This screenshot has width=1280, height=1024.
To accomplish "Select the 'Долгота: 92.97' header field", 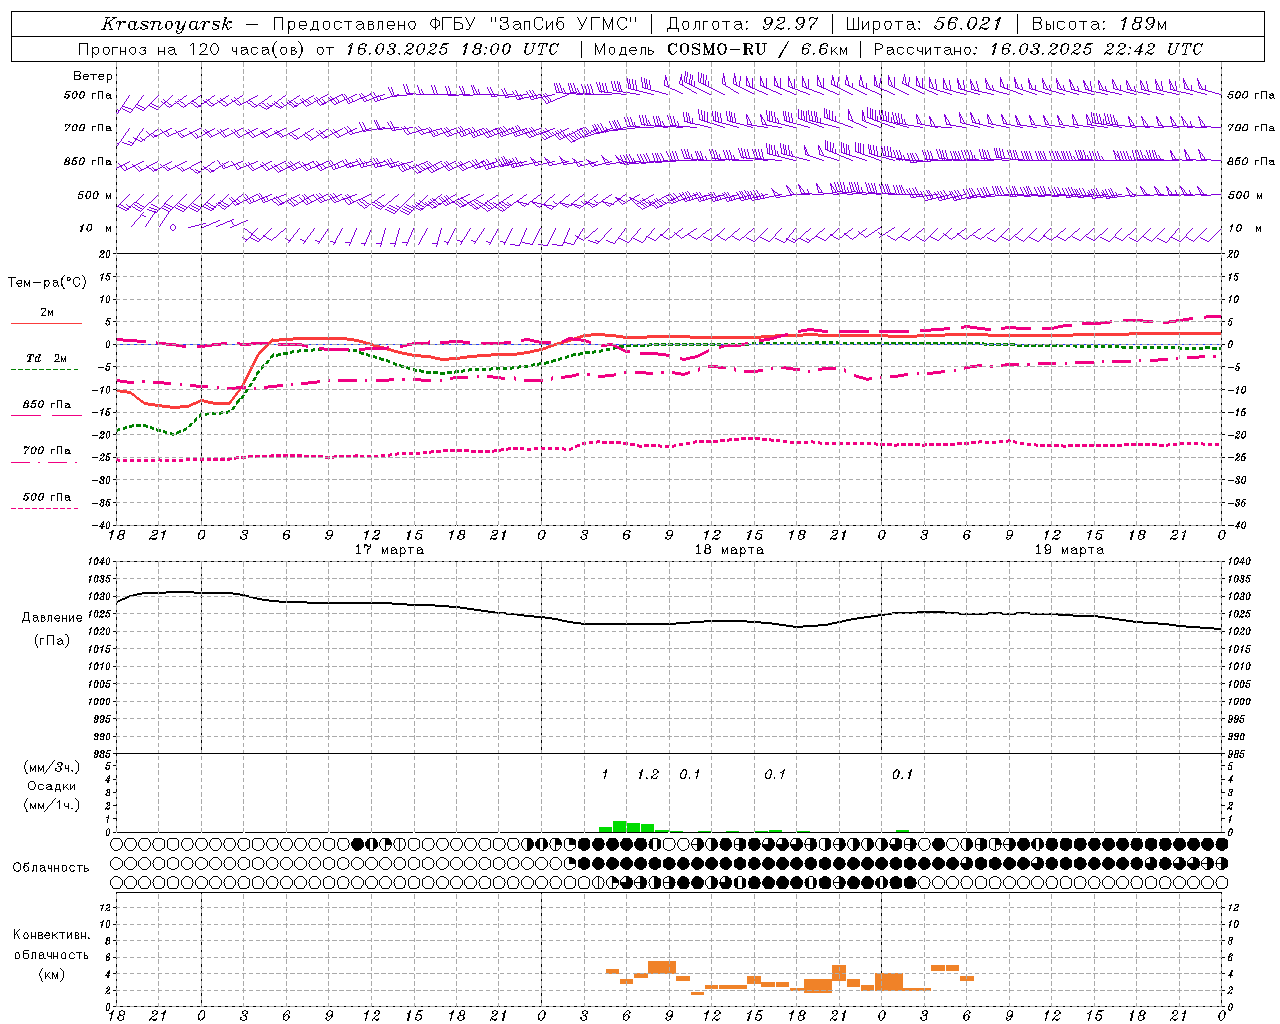I will [742, 24].
